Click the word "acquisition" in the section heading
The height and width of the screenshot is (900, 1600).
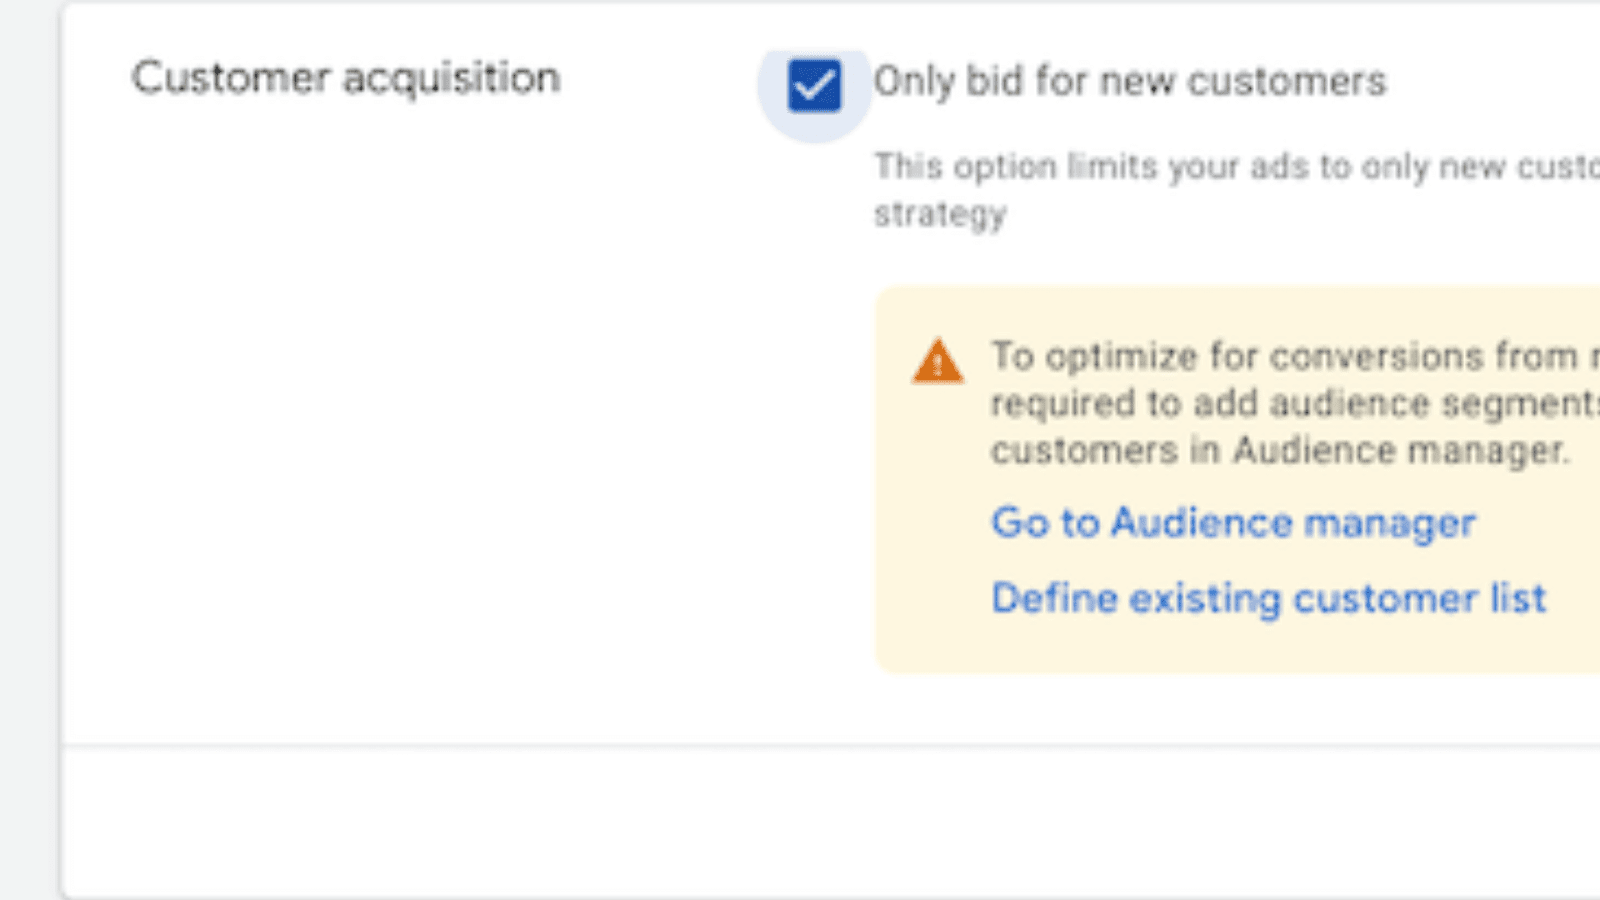click(x=451, y=79)
